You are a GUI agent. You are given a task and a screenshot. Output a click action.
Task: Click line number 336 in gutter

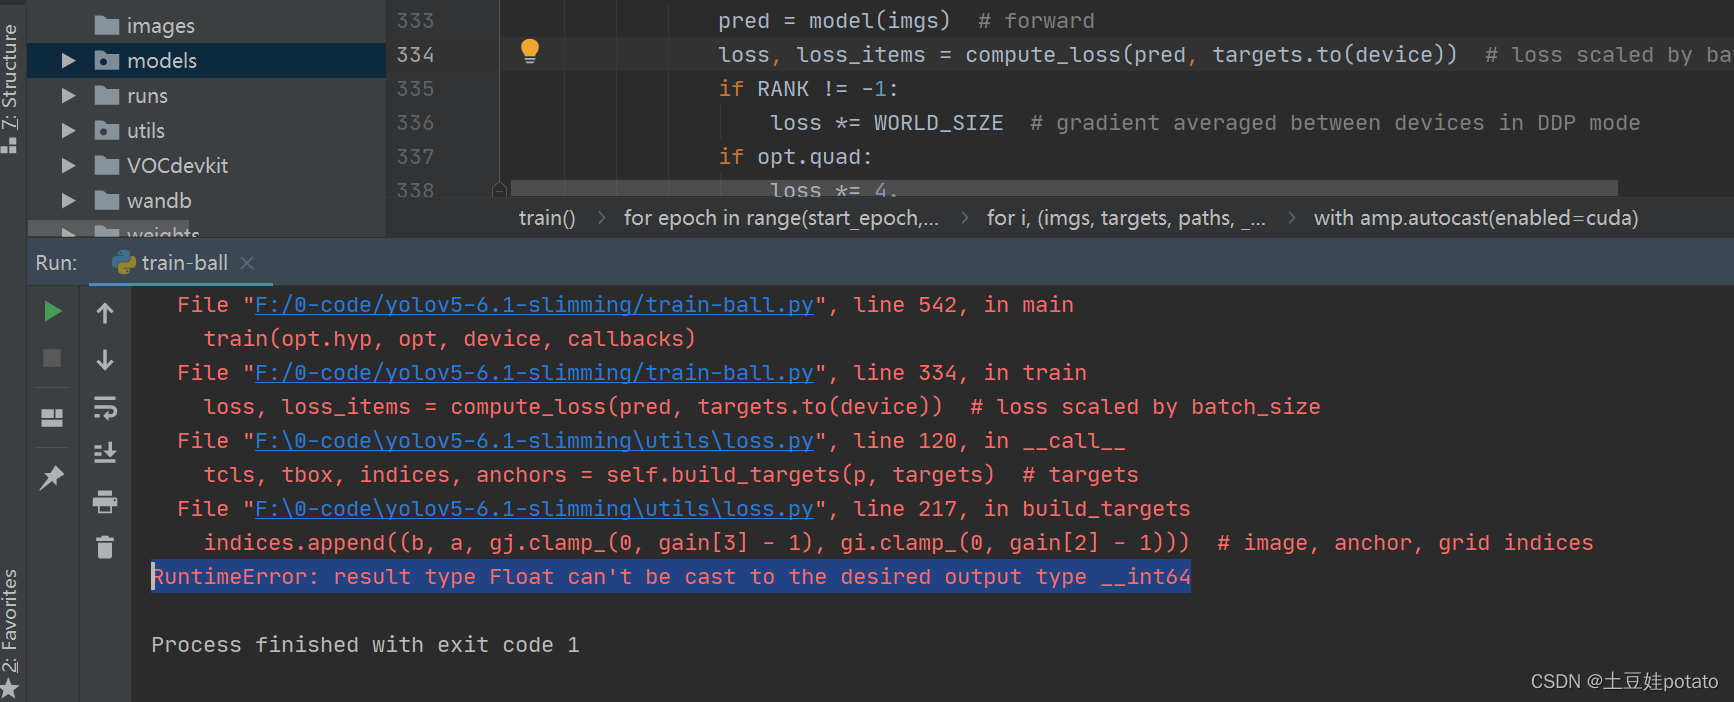click(416, 123)
